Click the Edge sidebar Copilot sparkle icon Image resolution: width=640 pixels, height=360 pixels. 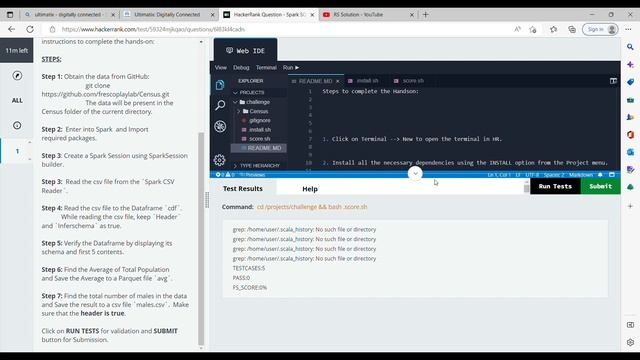[x=631, y=64]
